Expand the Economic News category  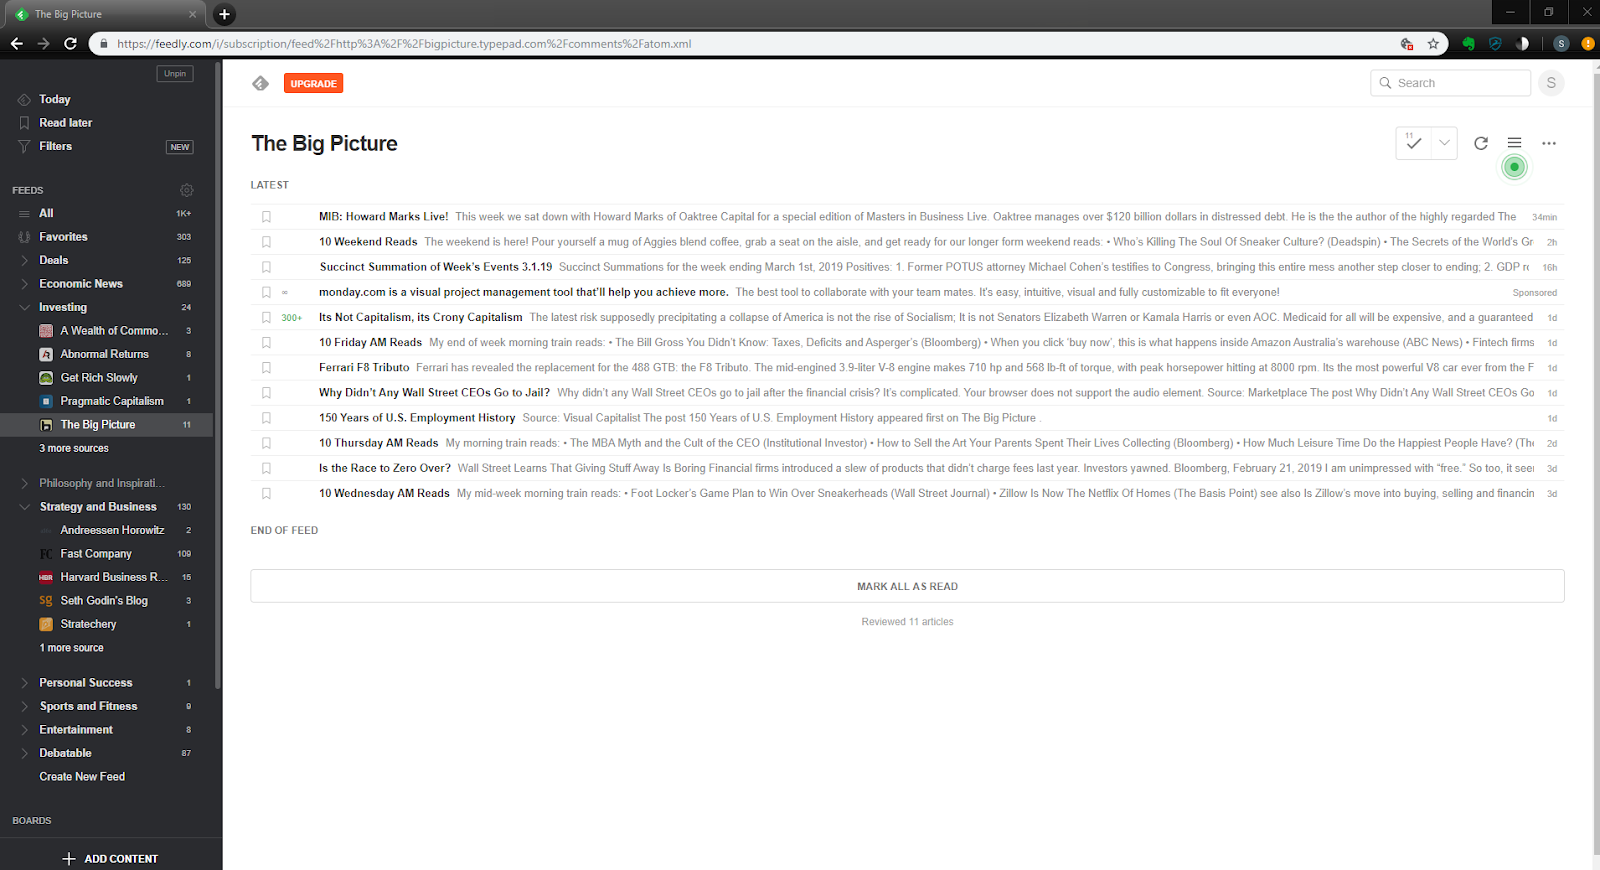click(24, 284)
